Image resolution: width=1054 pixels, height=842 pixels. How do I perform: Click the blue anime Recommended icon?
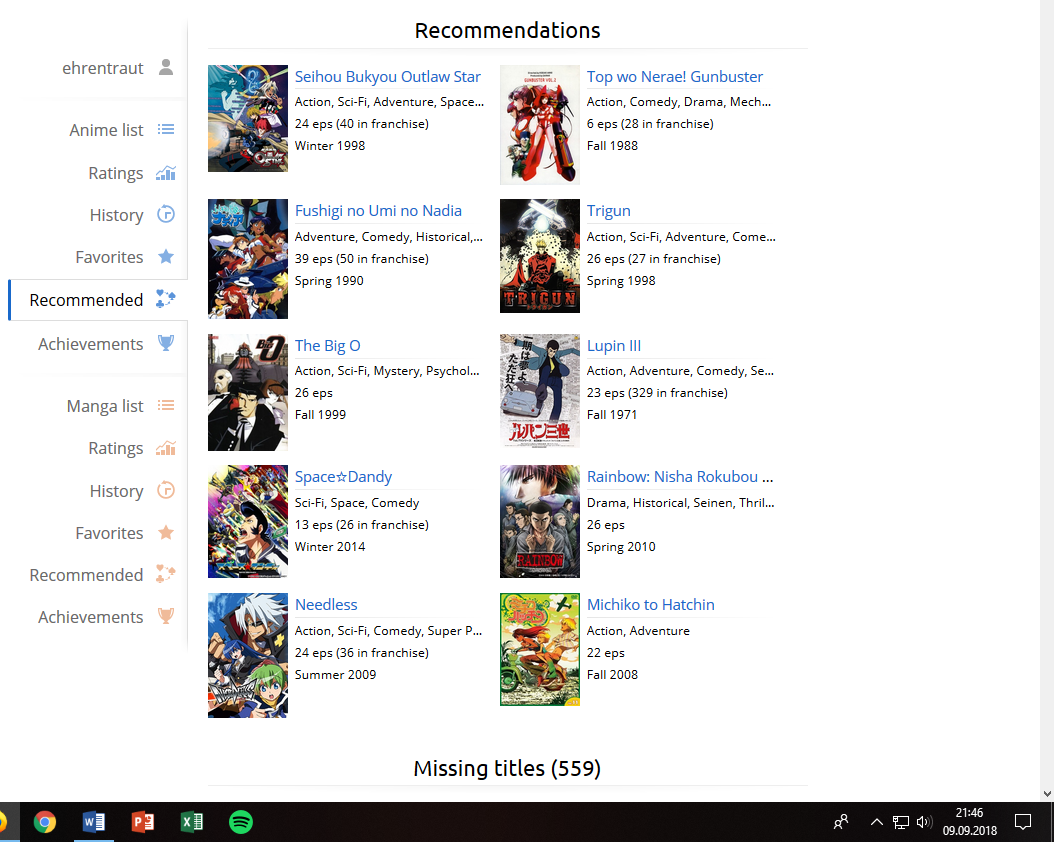pos(166,298)
